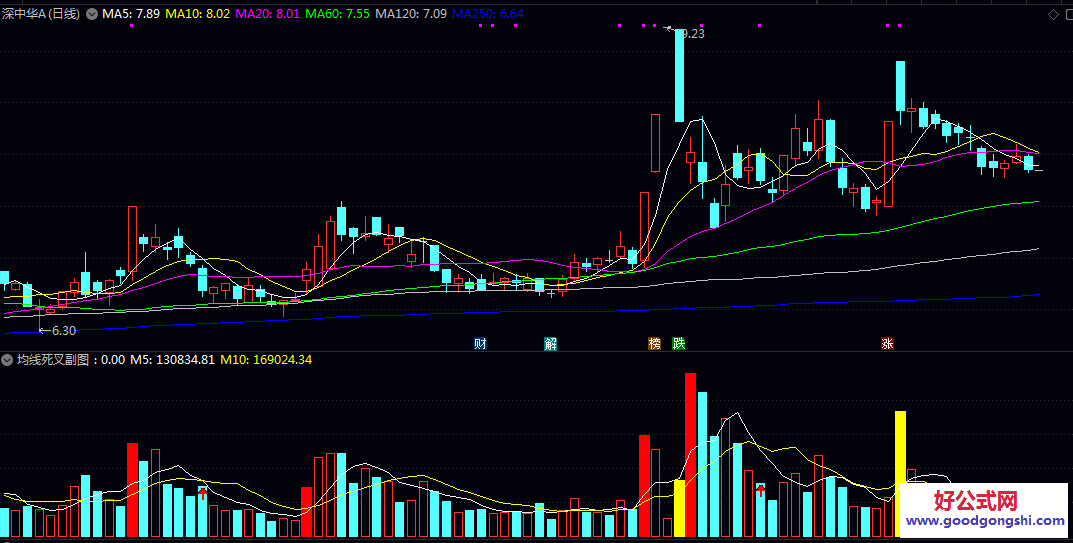This screenshot has height=543, width=1073.
Task: Click the 6.30 low price marker
Action: click(57, 331)
